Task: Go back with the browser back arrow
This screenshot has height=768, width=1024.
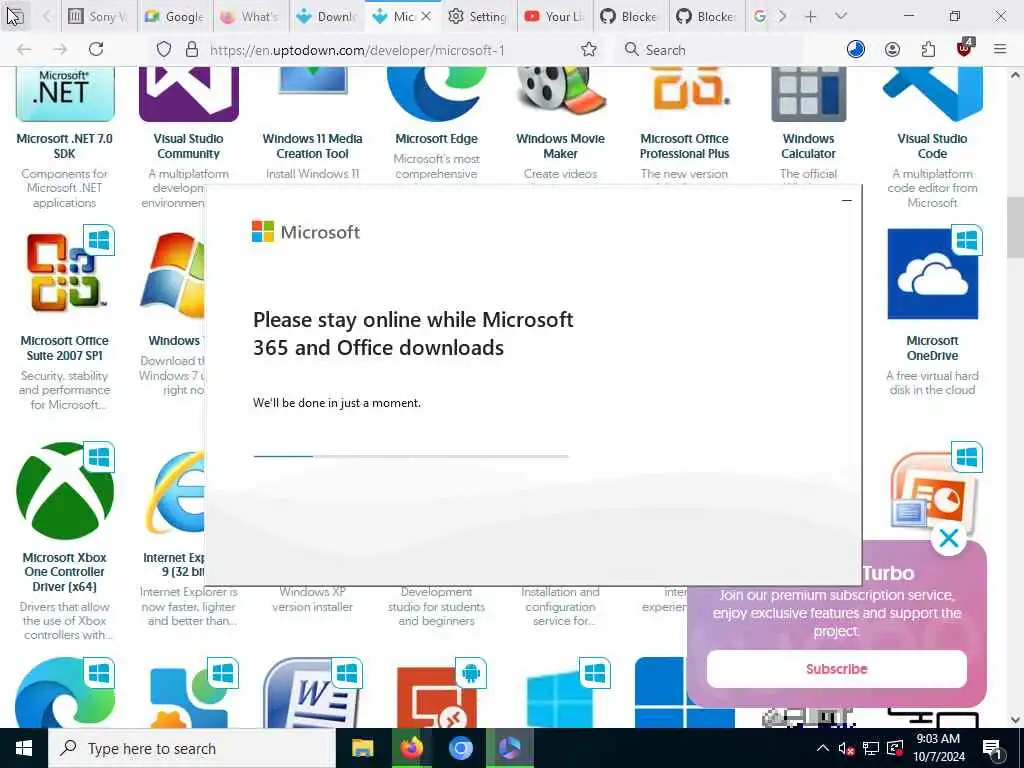Action: (x=24, y=50)
